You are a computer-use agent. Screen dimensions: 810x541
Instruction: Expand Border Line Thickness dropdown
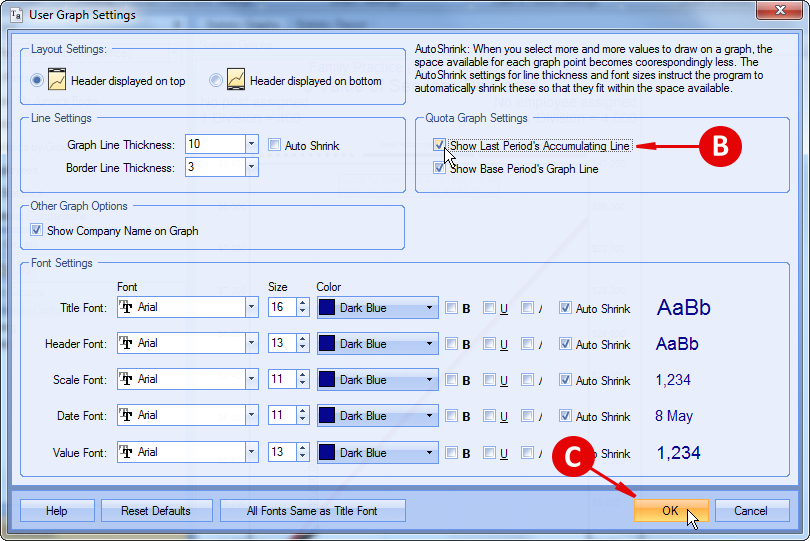pos(251,167)
